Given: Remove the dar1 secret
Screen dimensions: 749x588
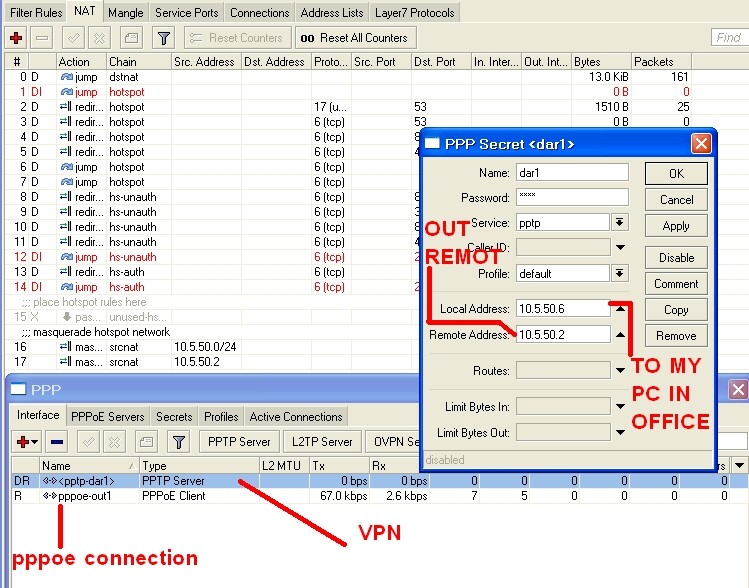Looking at the screenshot, I should point(676,336).
